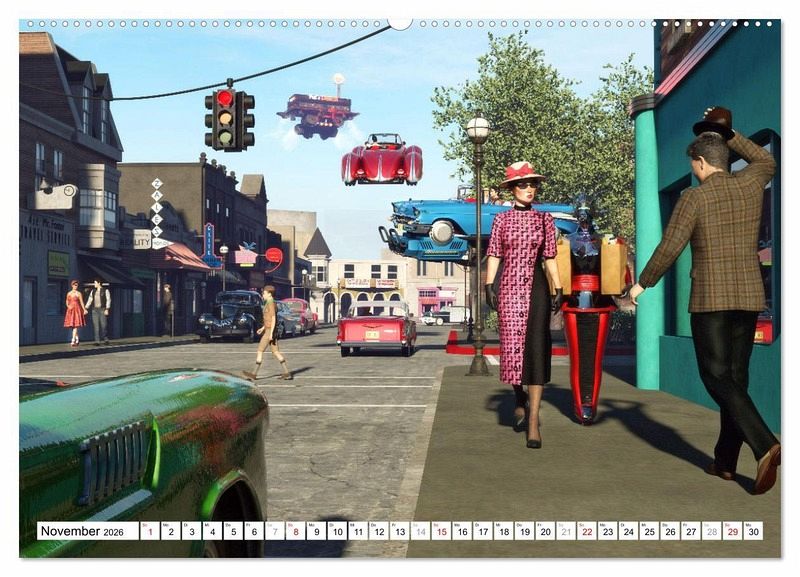Click the calendar binding hook at top center
This screenshot has height=577, width=800.
point(400,22)
